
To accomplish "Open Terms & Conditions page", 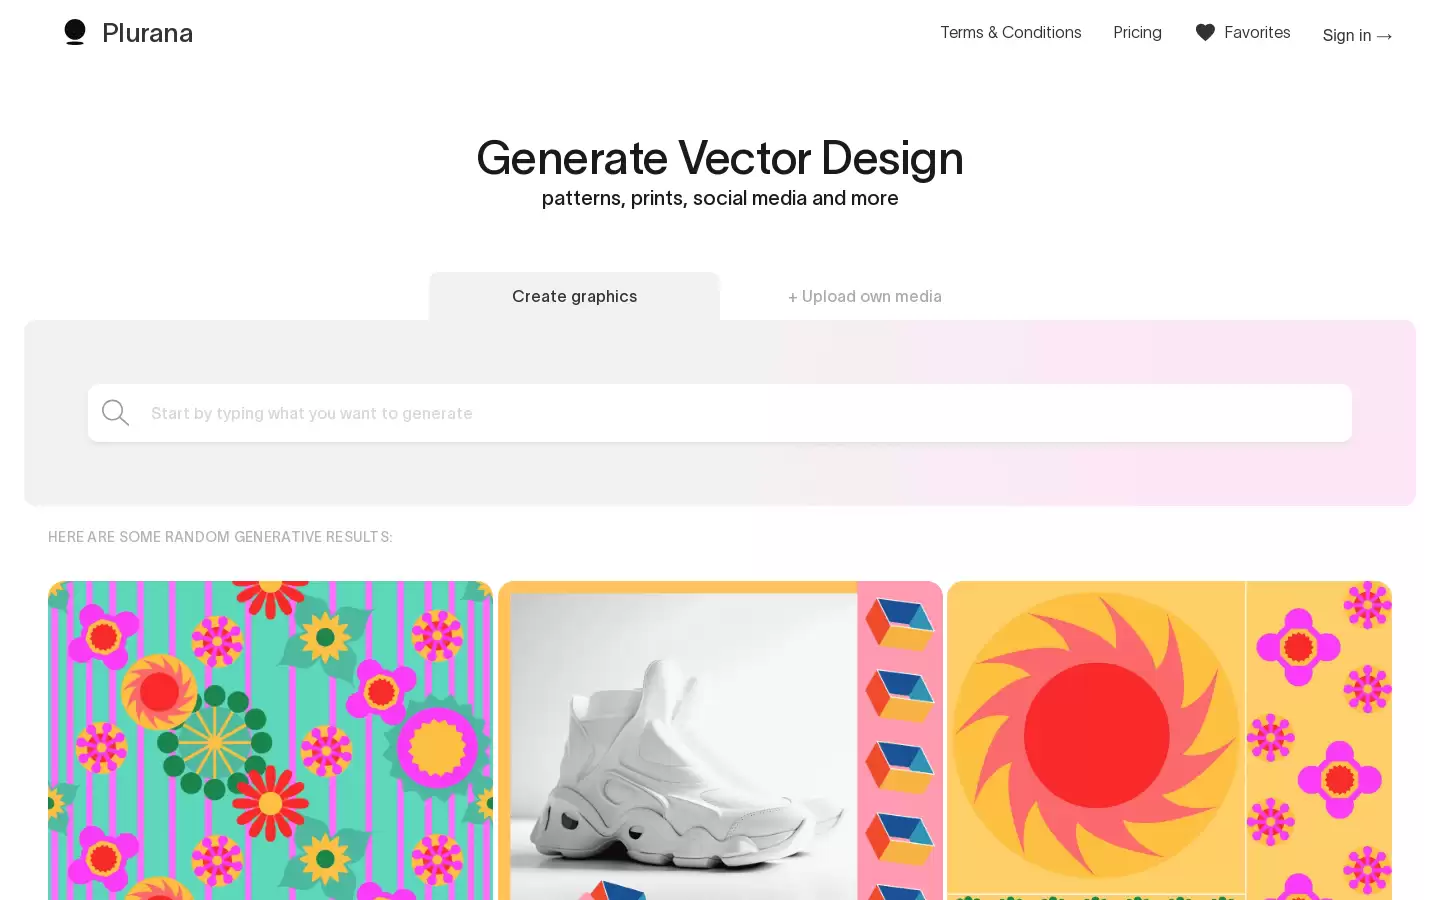I will pyautogui.click(x=1010, y=32).
